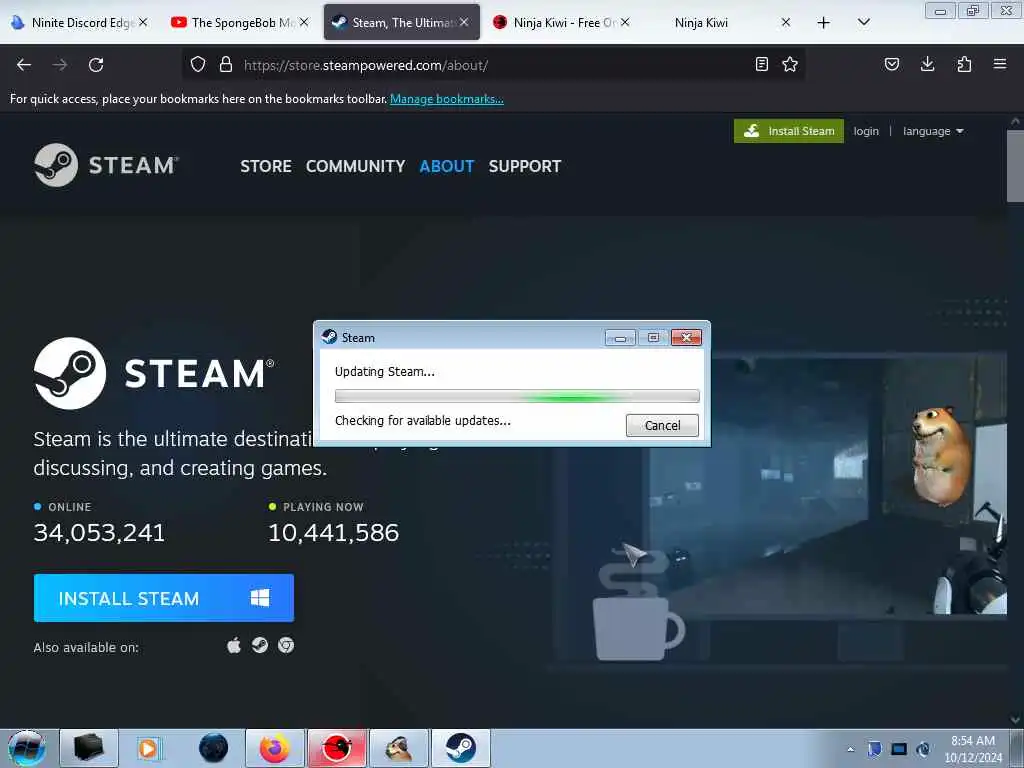Open the Save to Pocket icon
This screenshot has width=1024, height=768.
pos(891,64)
